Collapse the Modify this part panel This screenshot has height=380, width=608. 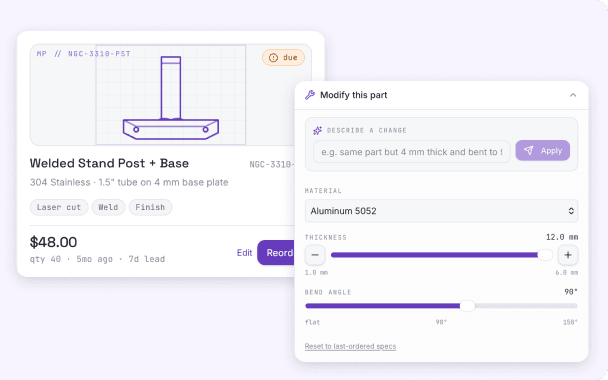573,95
